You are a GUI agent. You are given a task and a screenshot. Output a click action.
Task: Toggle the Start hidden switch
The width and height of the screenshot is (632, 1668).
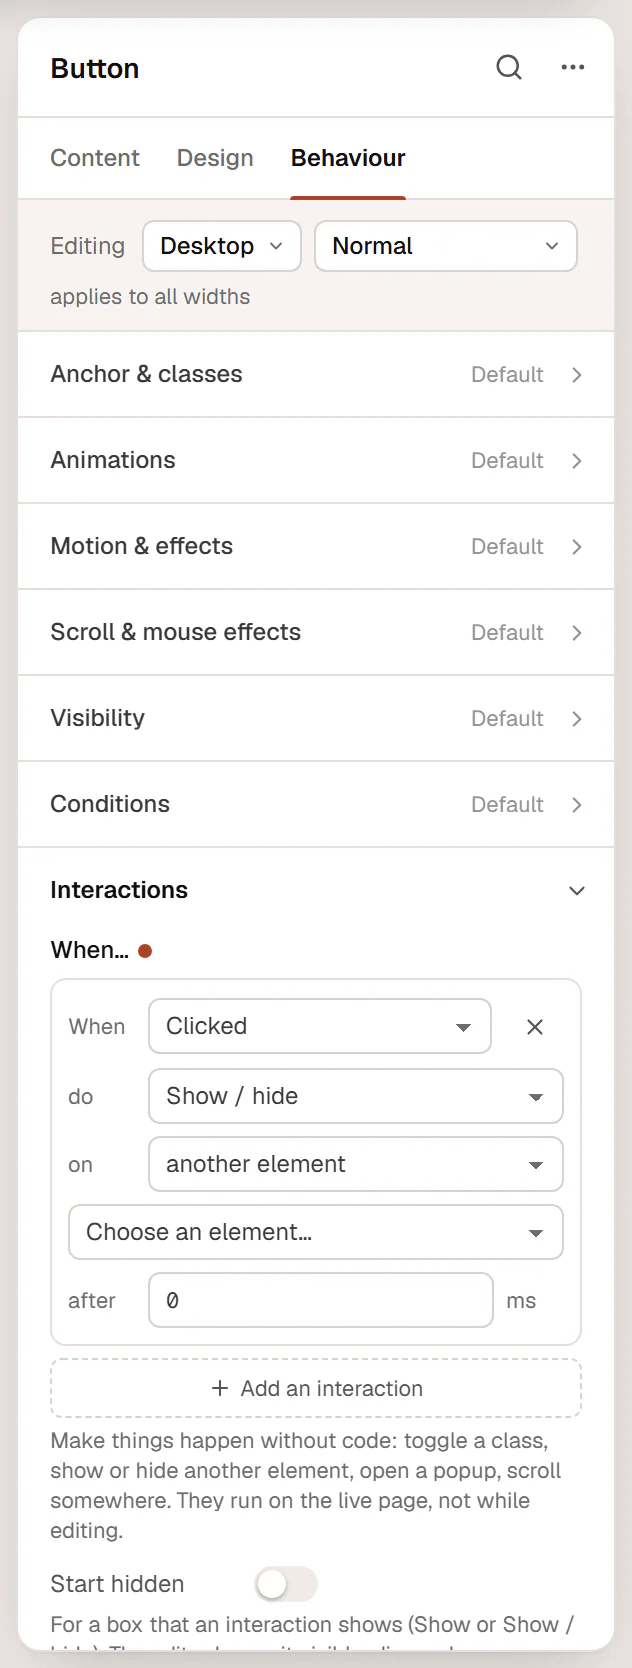point(286,1584)
